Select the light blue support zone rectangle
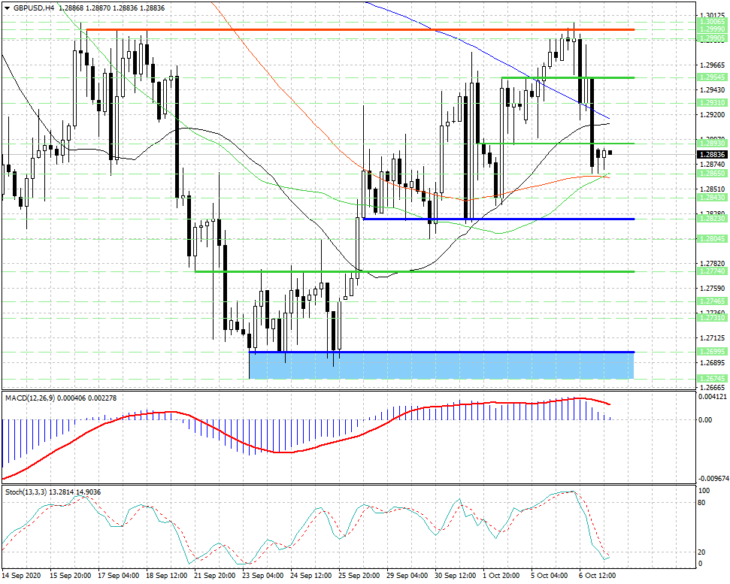This screenshot has height=584, width=730. point(442,366)
